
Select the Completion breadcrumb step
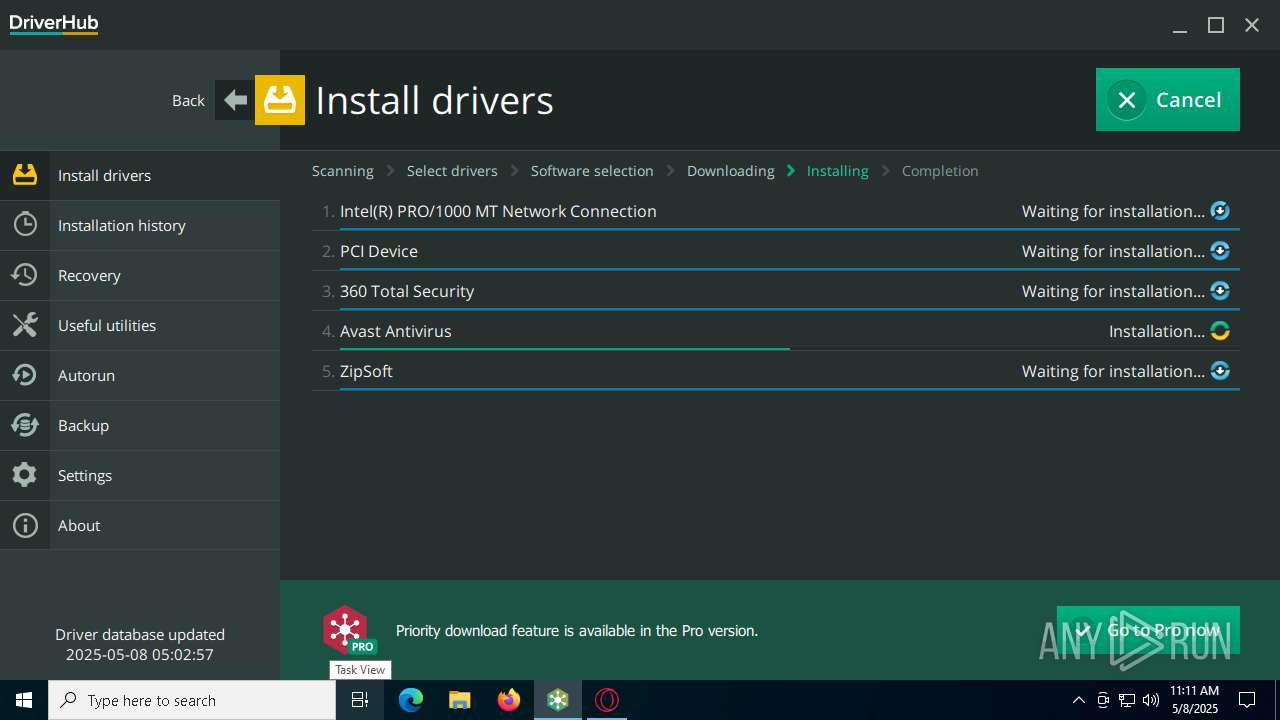point(940,171)
